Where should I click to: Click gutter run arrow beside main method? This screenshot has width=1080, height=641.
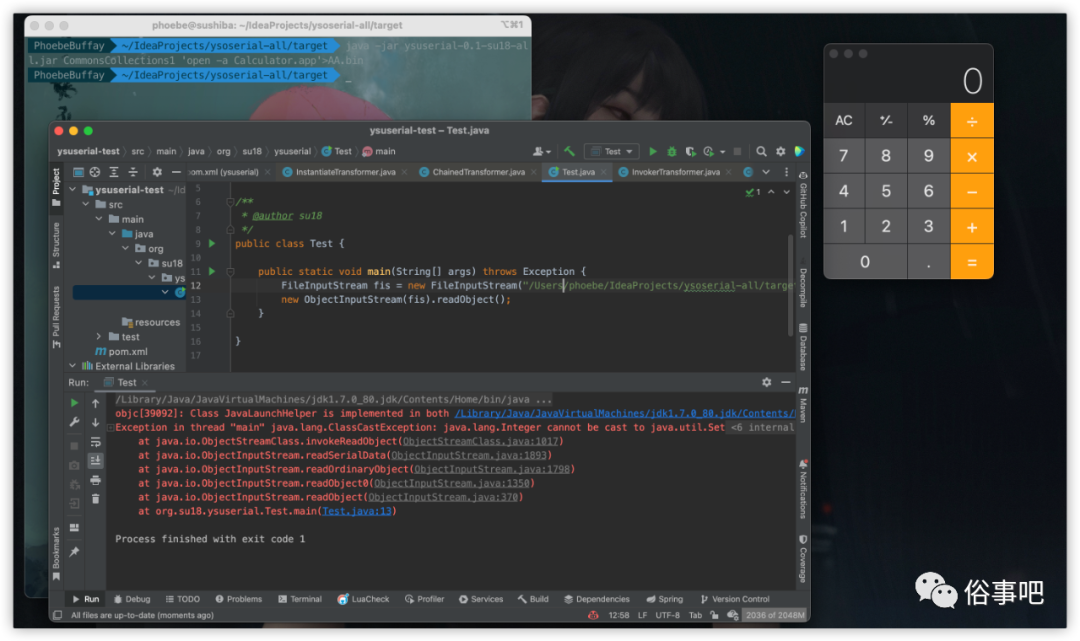(212, 271)
